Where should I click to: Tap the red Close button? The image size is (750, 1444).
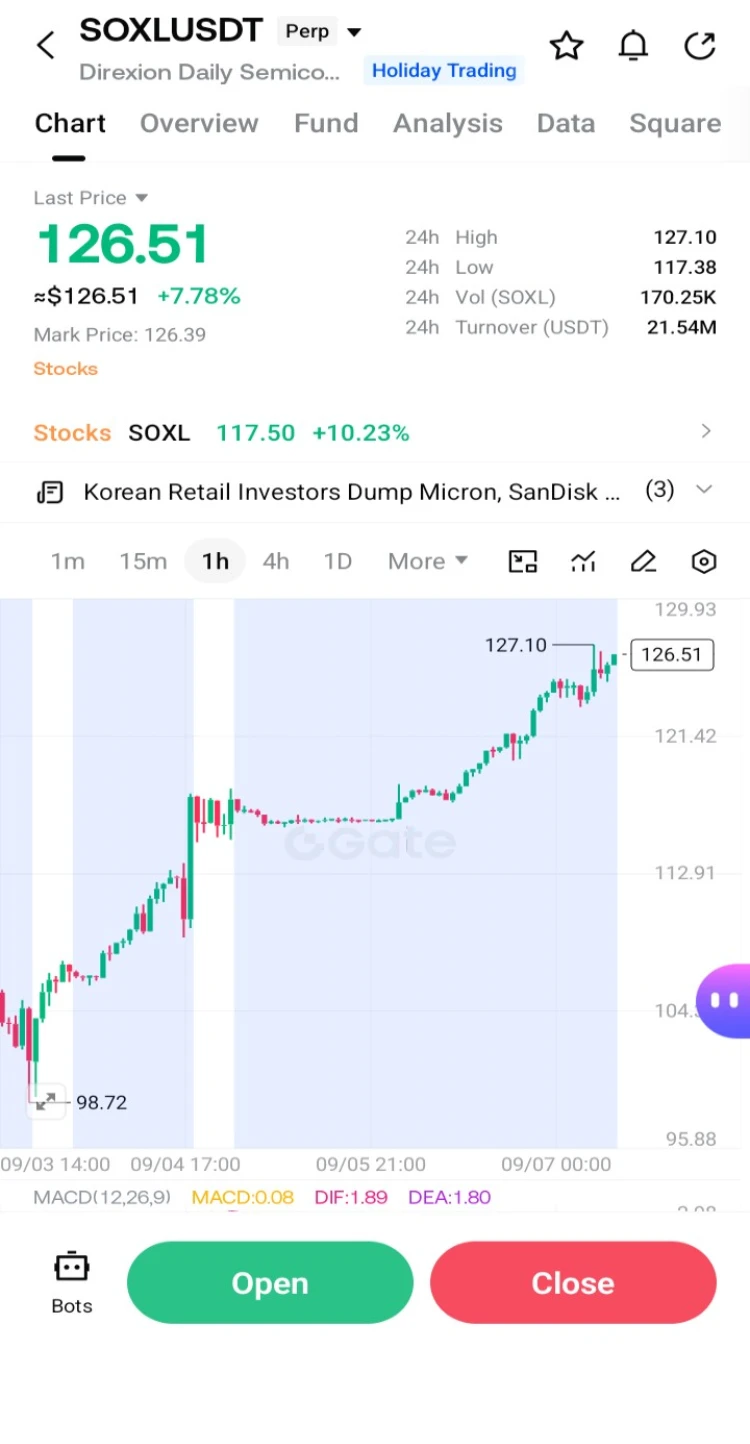tap(573, 1283)
